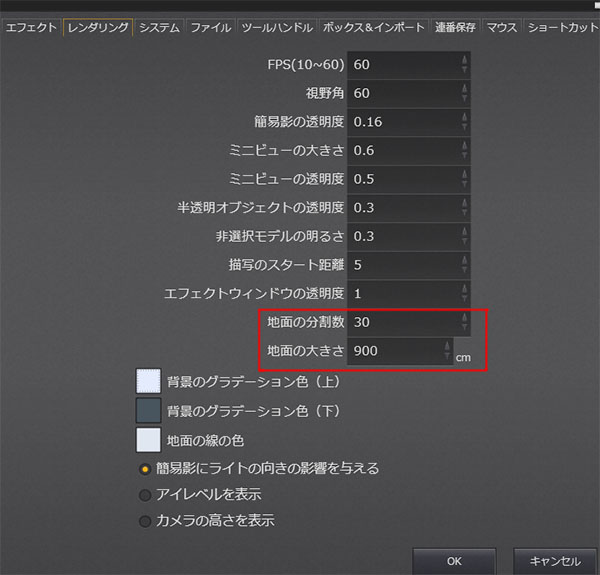This screenshot has width=600, height=575.
Task: Select the ファイル tab
Action: click(x=211, y=27)
